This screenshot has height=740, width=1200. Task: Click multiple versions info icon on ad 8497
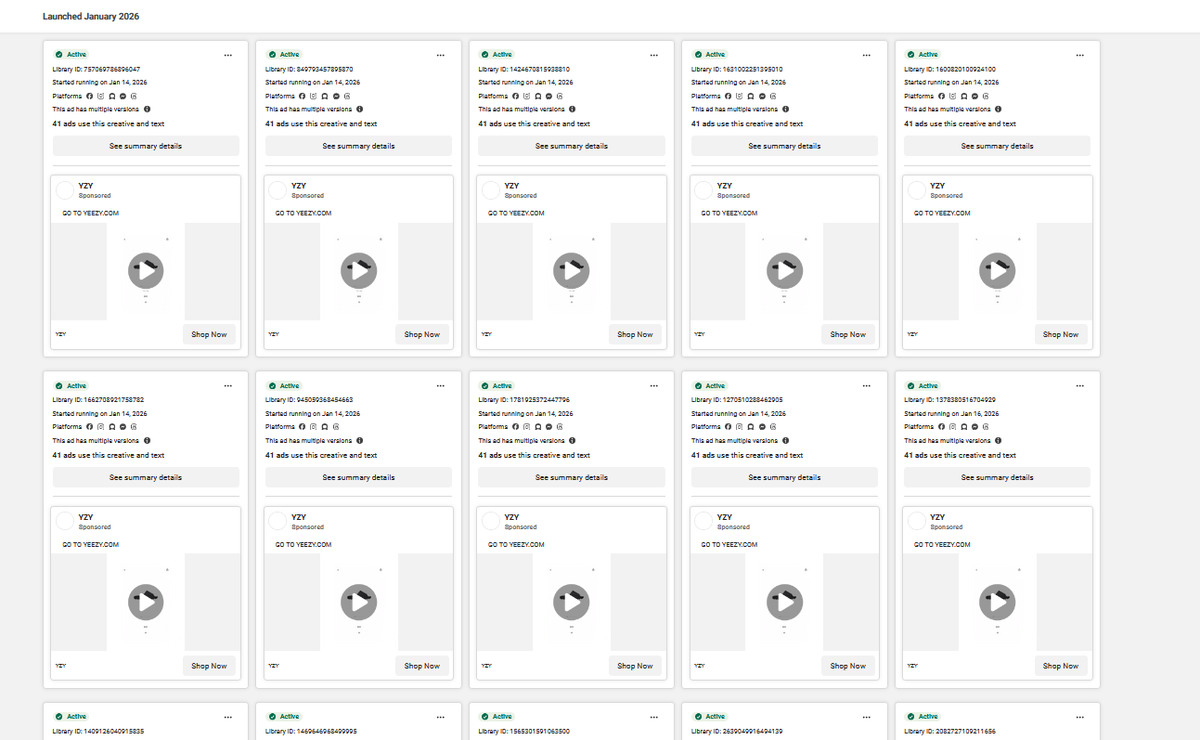(360, 109)
